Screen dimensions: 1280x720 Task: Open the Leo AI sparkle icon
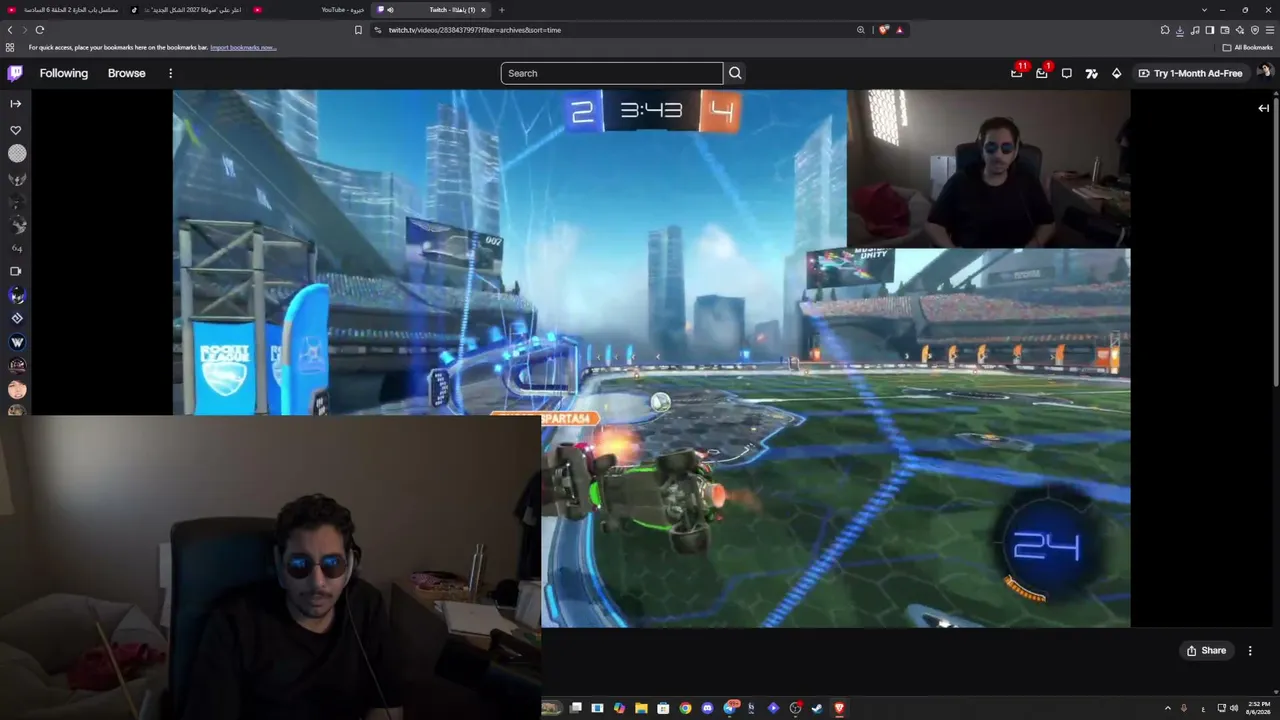tap(1240, 30)
